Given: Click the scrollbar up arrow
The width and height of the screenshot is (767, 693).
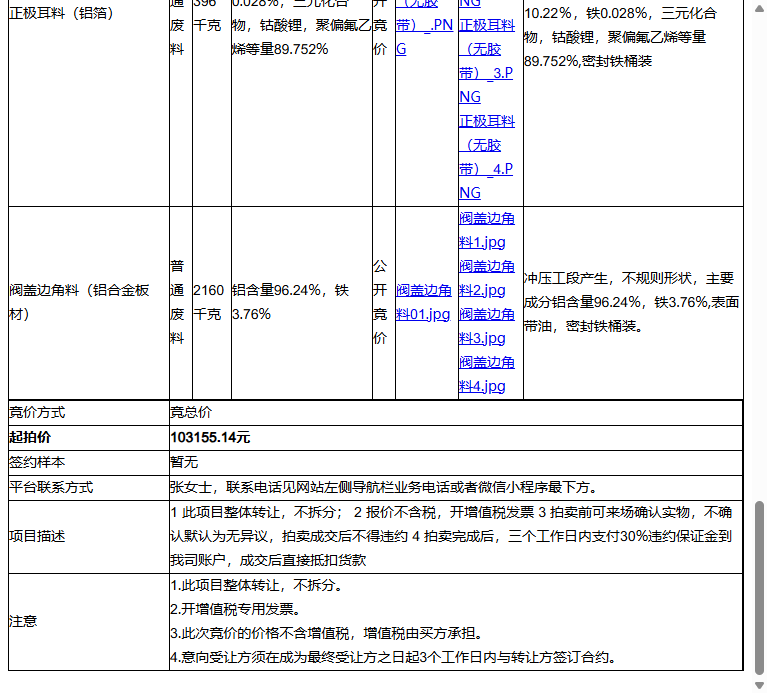Looking at the screenshot, I should (x=759, y=9).
